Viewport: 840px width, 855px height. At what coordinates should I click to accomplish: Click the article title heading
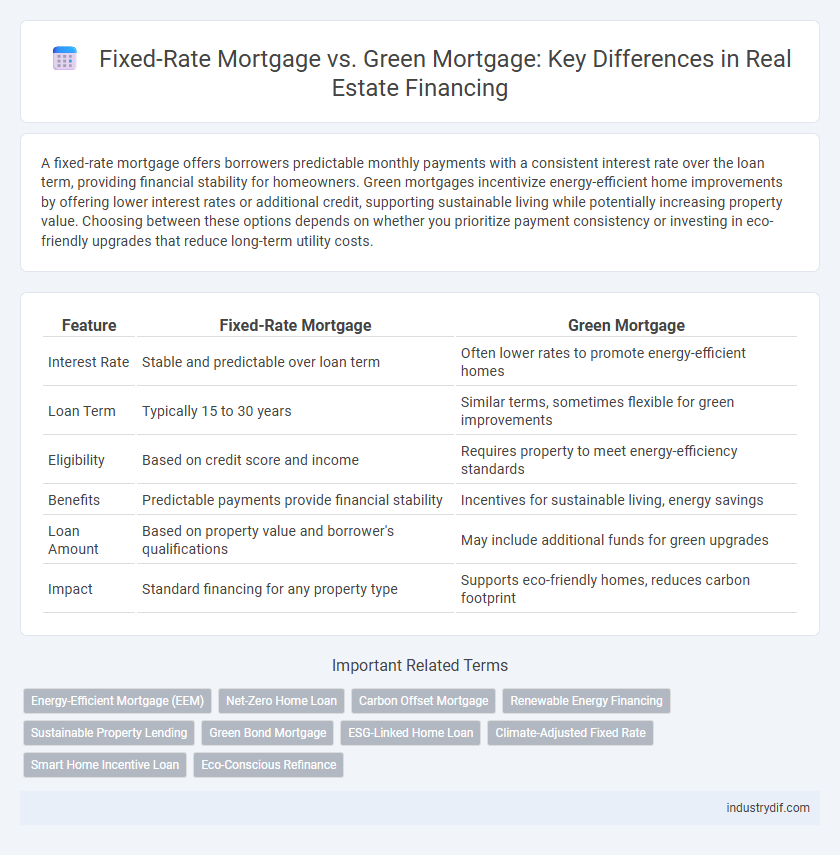pyautogui.click(x=445, y=73)
